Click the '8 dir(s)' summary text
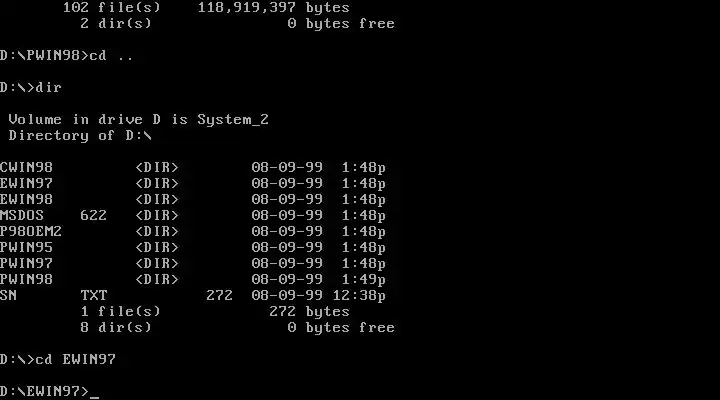 (x=116, y=328)
